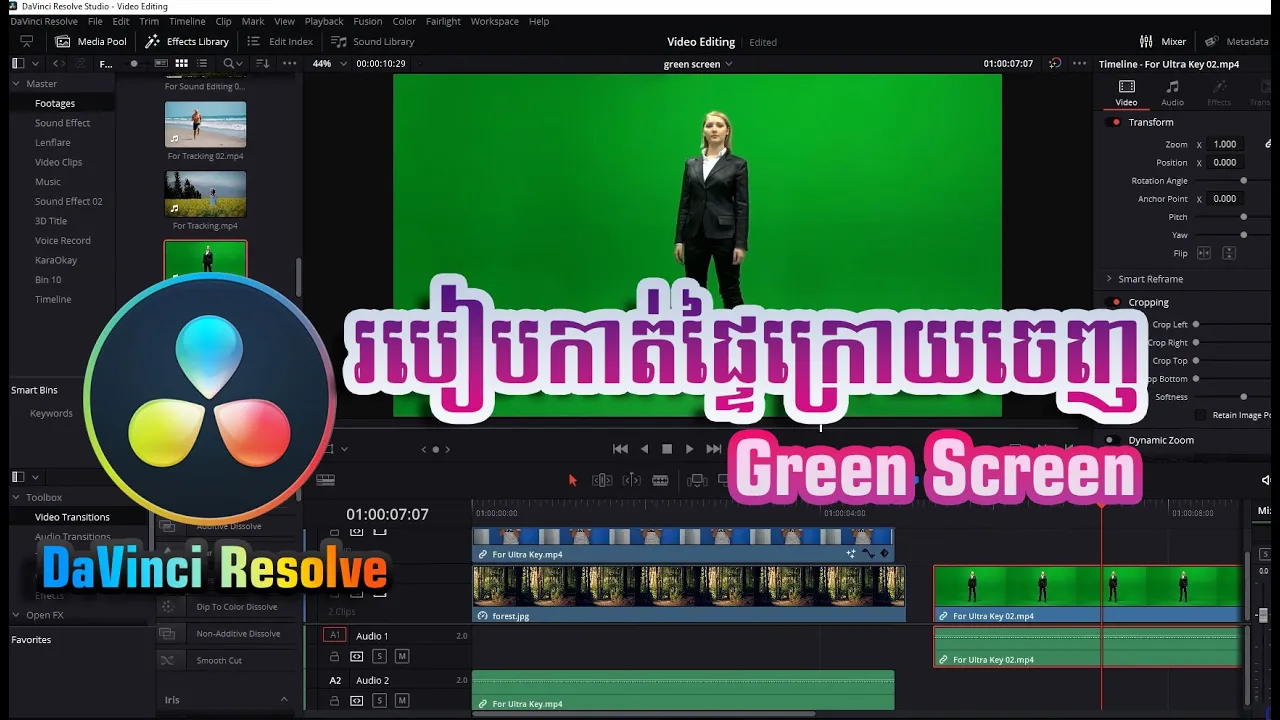Go to last frame of timeline
The image size is (1280, 720).
[714, 449]
